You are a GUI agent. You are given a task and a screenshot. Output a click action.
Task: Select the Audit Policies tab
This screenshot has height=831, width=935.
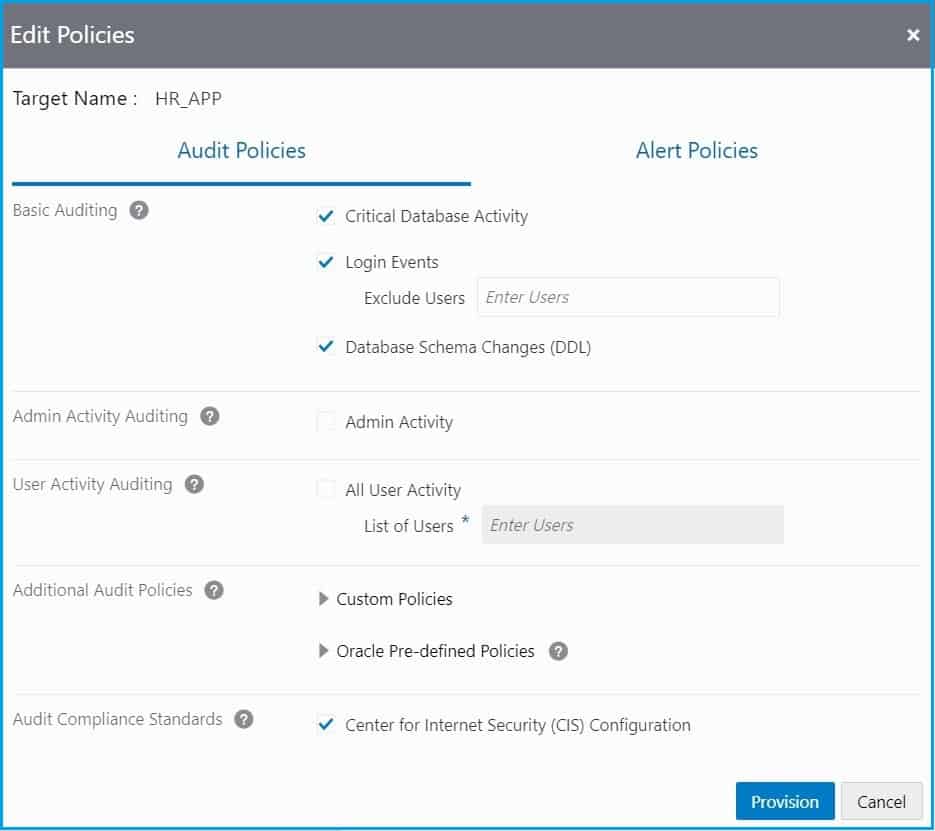241,150
